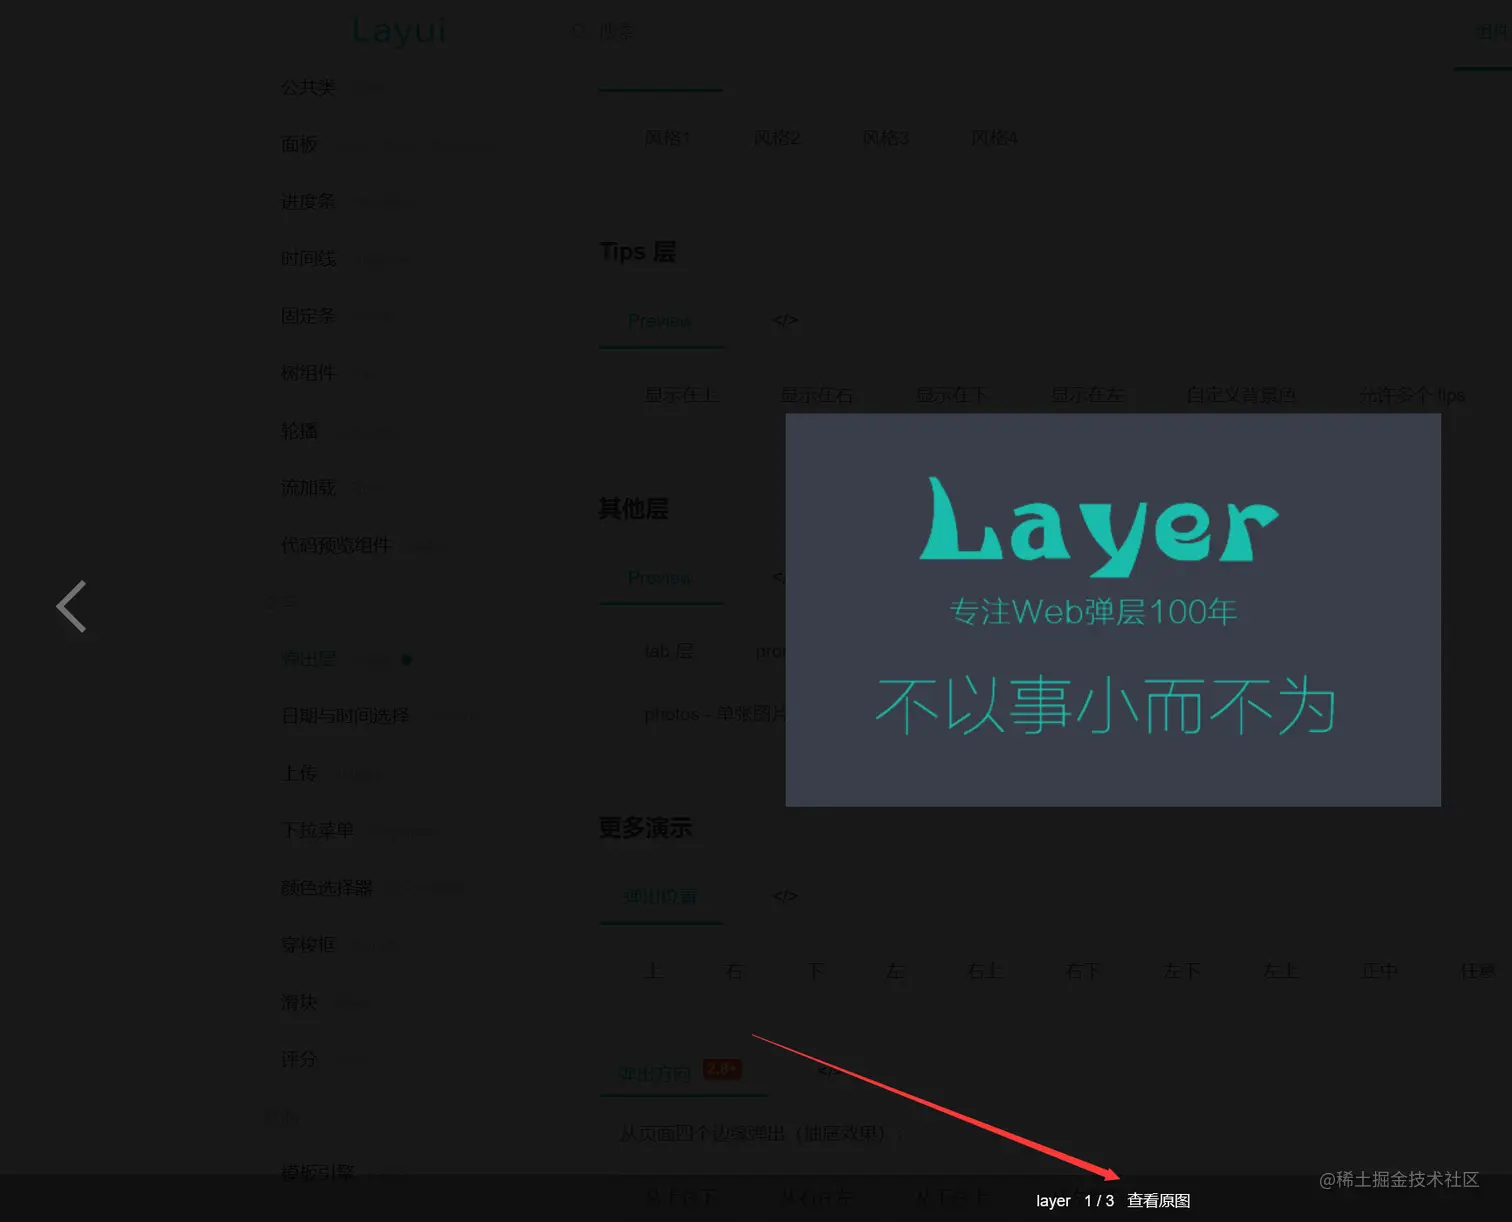Open 模板引擎 in the dimmed sidebar
The image size is (1512, 1222).
click(317, 1172)
